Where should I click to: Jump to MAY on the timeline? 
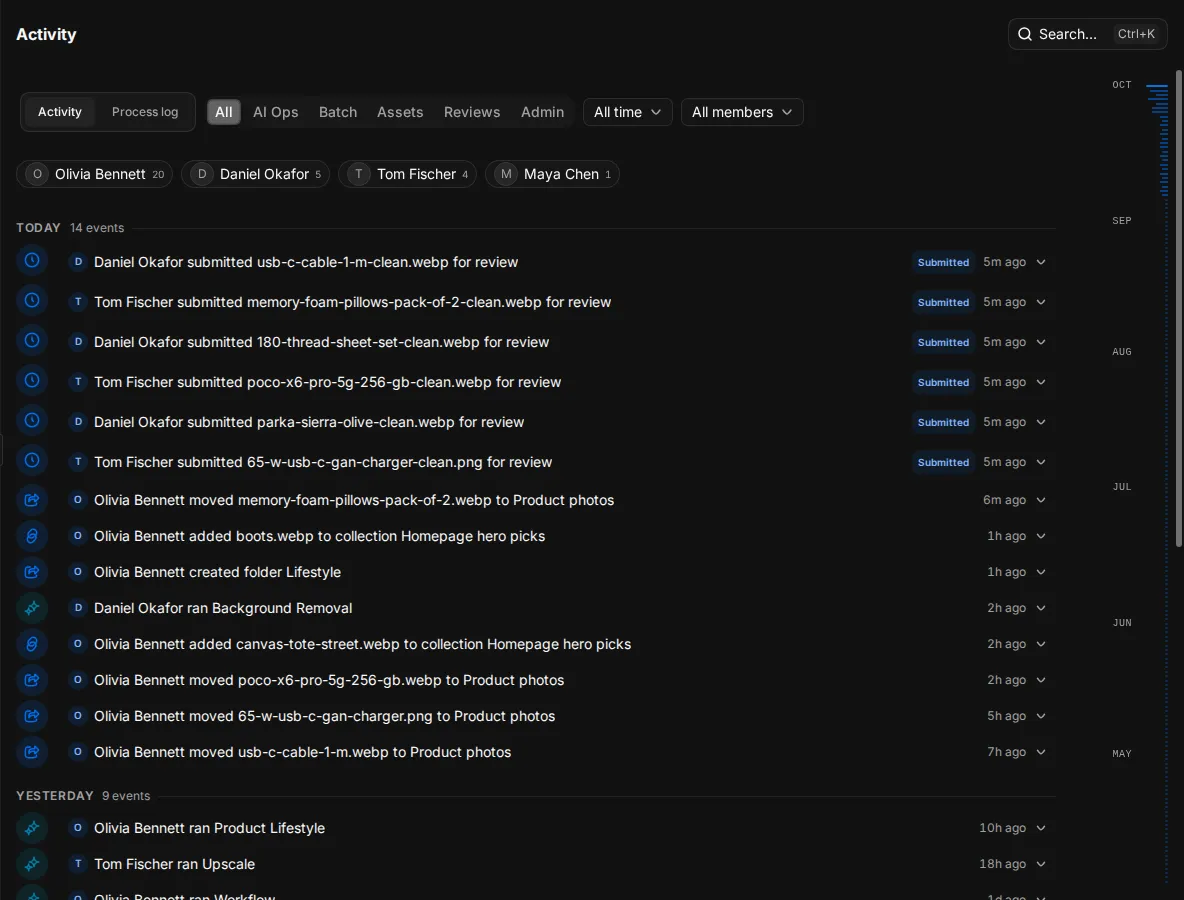1121,754
